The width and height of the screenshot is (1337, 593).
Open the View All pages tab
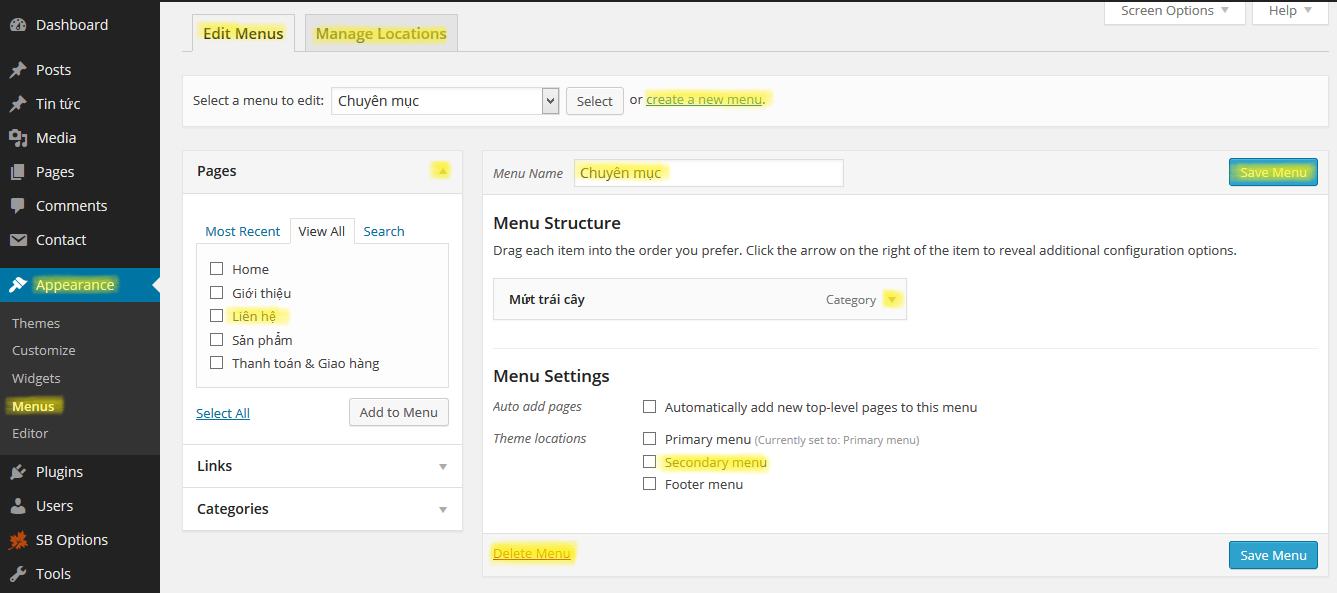(322, 231)
